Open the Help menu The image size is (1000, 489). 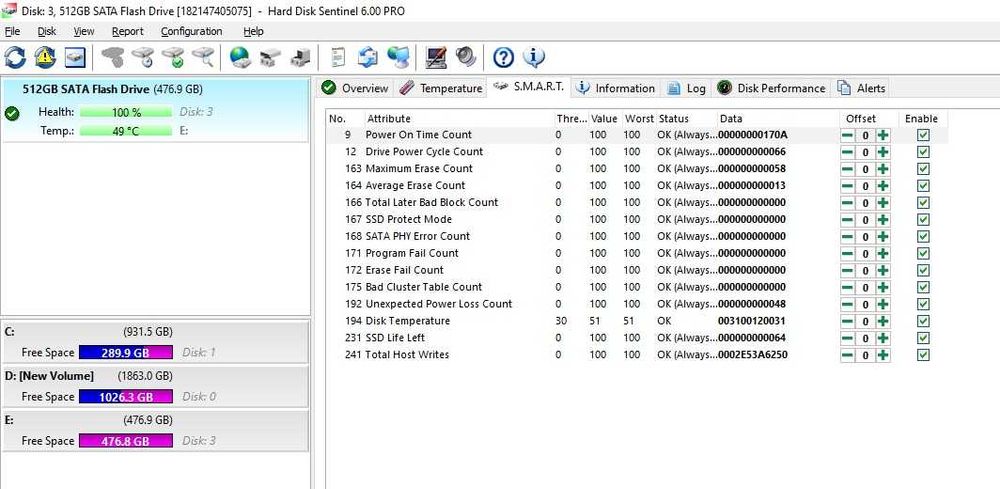[253, 31]
